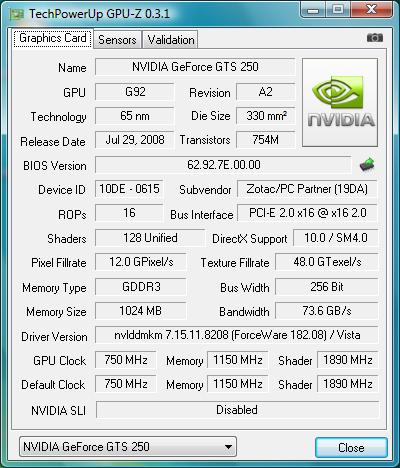This screenshot has height=468, width=400.
Task: Click the Memory Type field GDDR3
Action: pyautogui.click(x=141, y=287)
